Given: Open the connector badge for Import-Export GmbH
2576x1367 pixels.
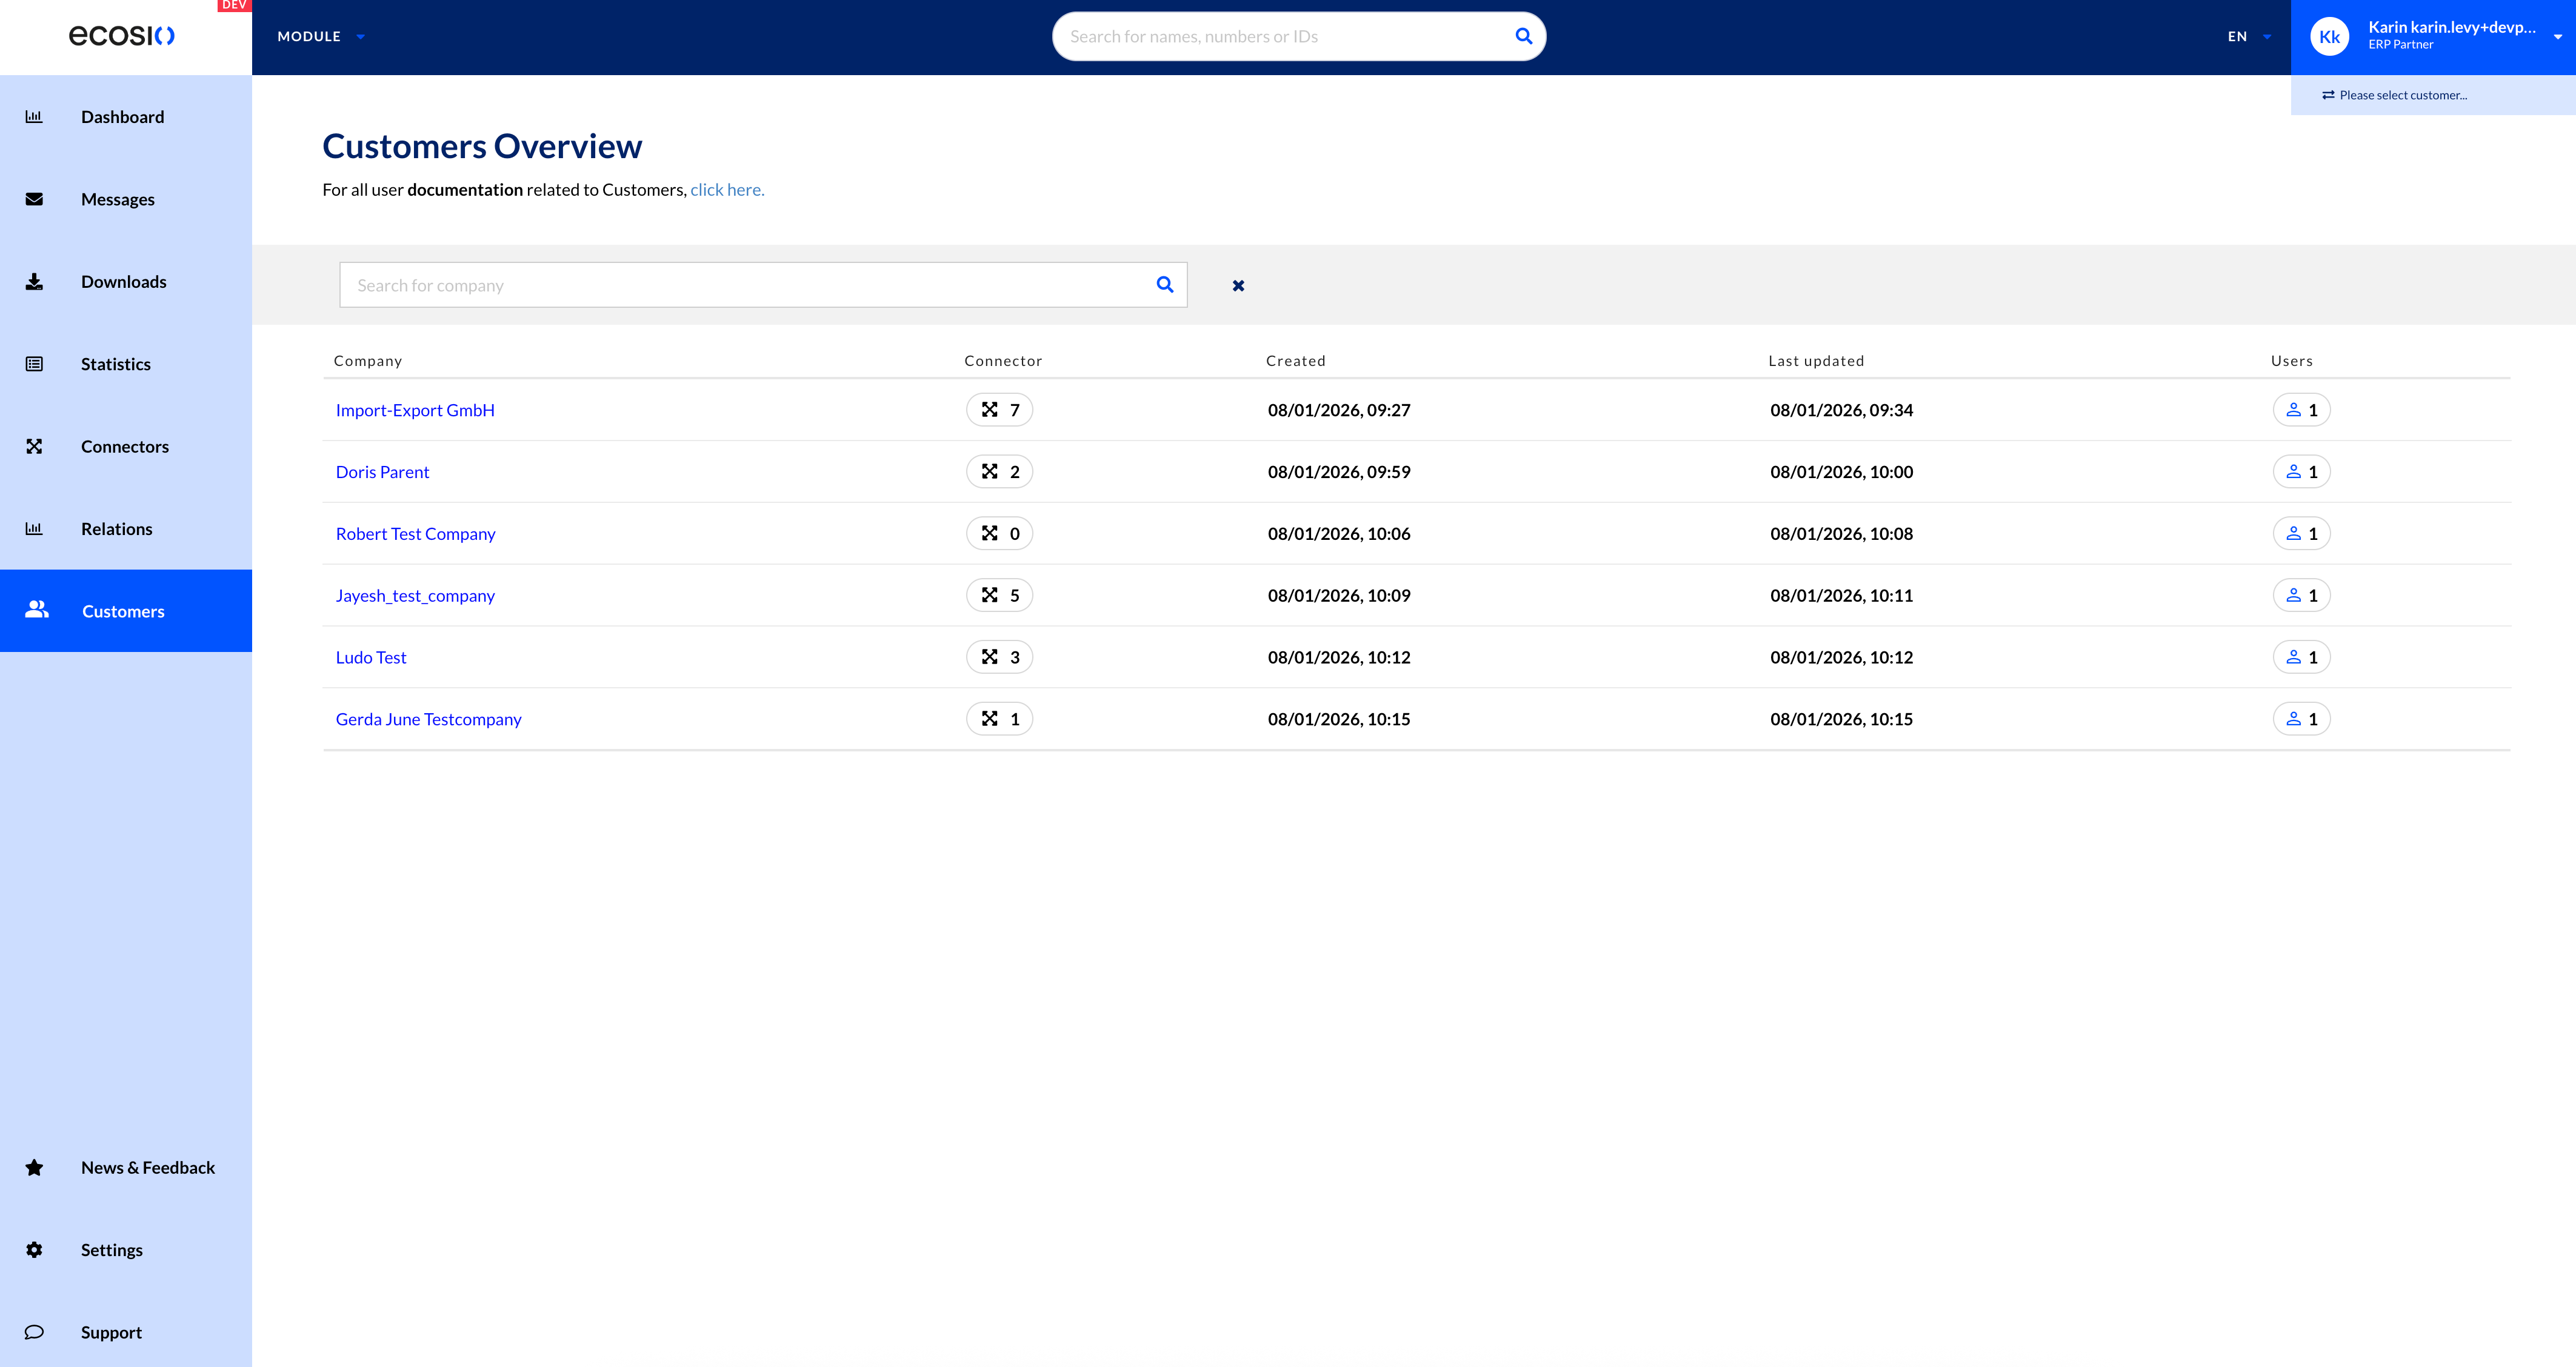Looking at the screenshot, I should click(999, 410).
